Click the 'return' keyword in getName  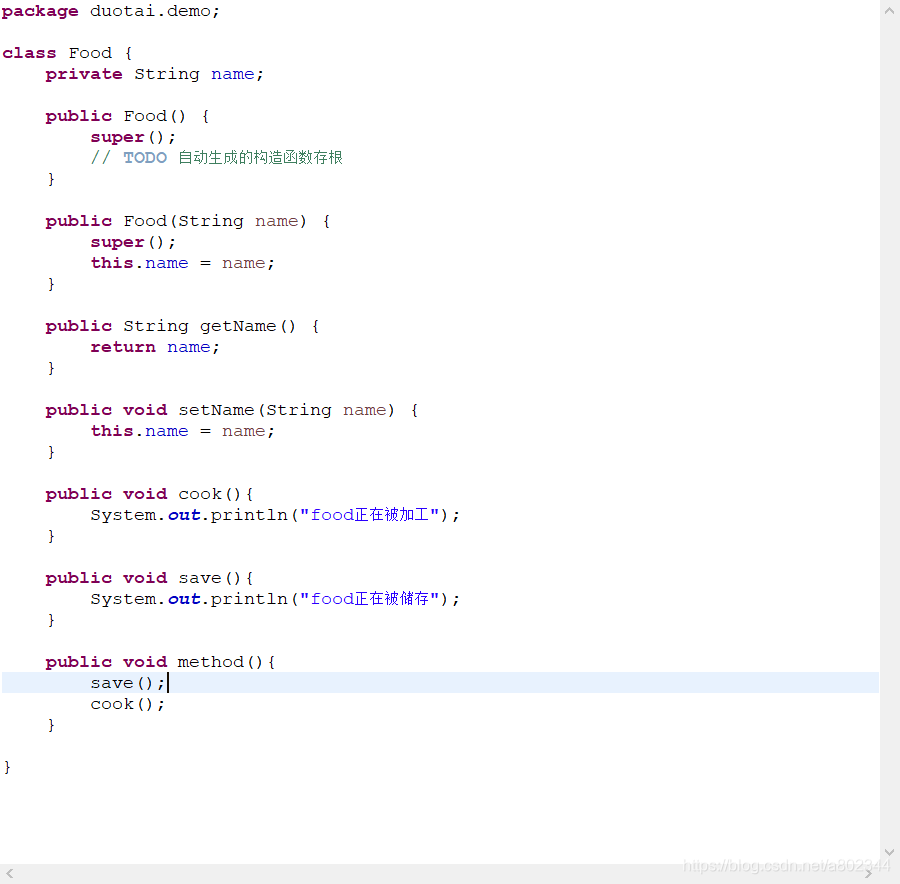(123, 347)
